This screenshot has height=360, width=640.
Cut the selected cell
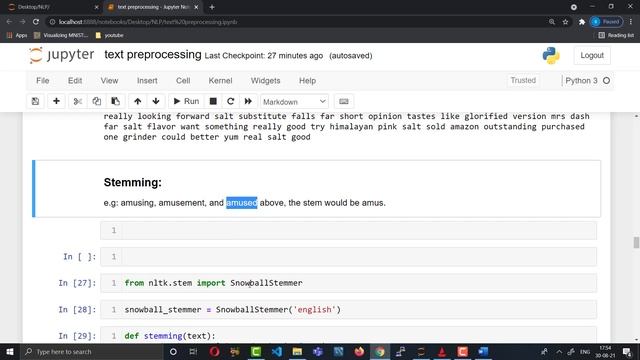[x=78, y=101]
